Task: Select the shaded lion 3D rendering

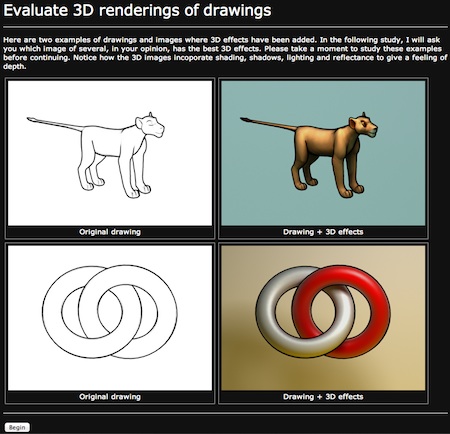Action: click(323, 153)
